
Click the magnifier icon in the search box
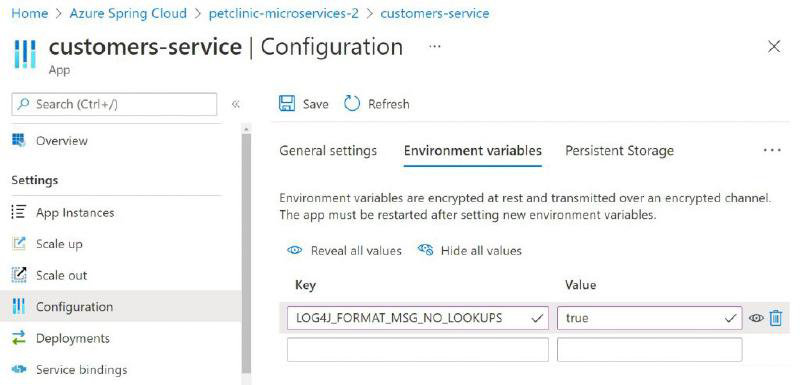[x=23, y=104]
